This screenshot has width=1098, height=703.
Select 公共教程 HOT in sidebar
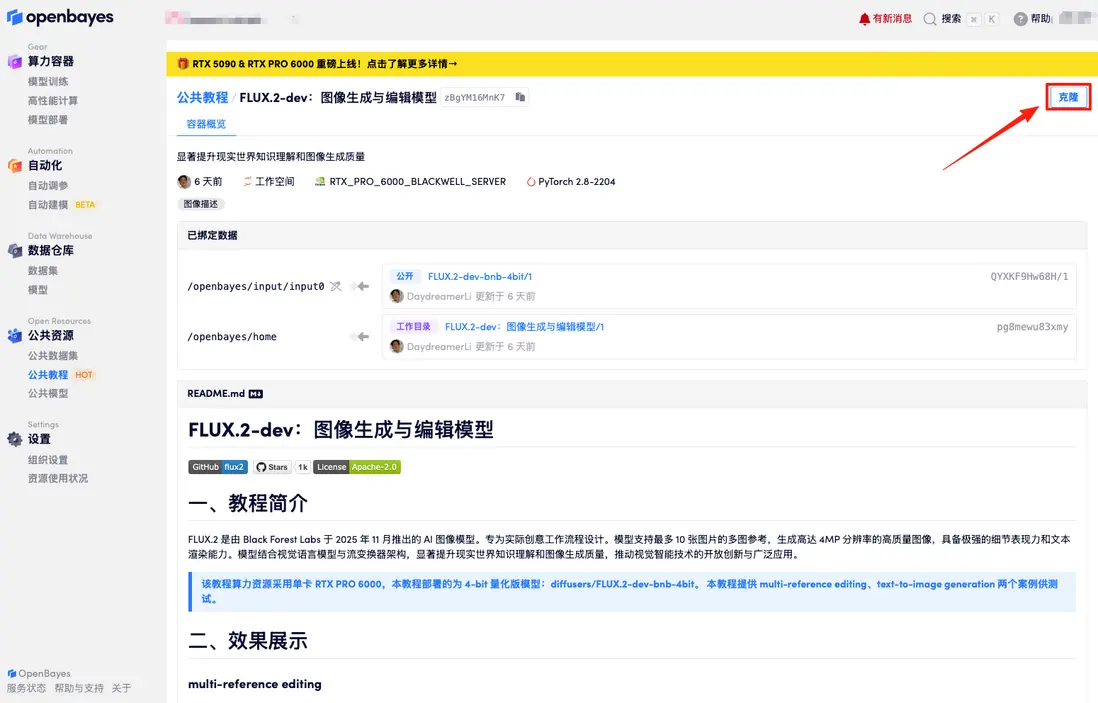[60, 375]
